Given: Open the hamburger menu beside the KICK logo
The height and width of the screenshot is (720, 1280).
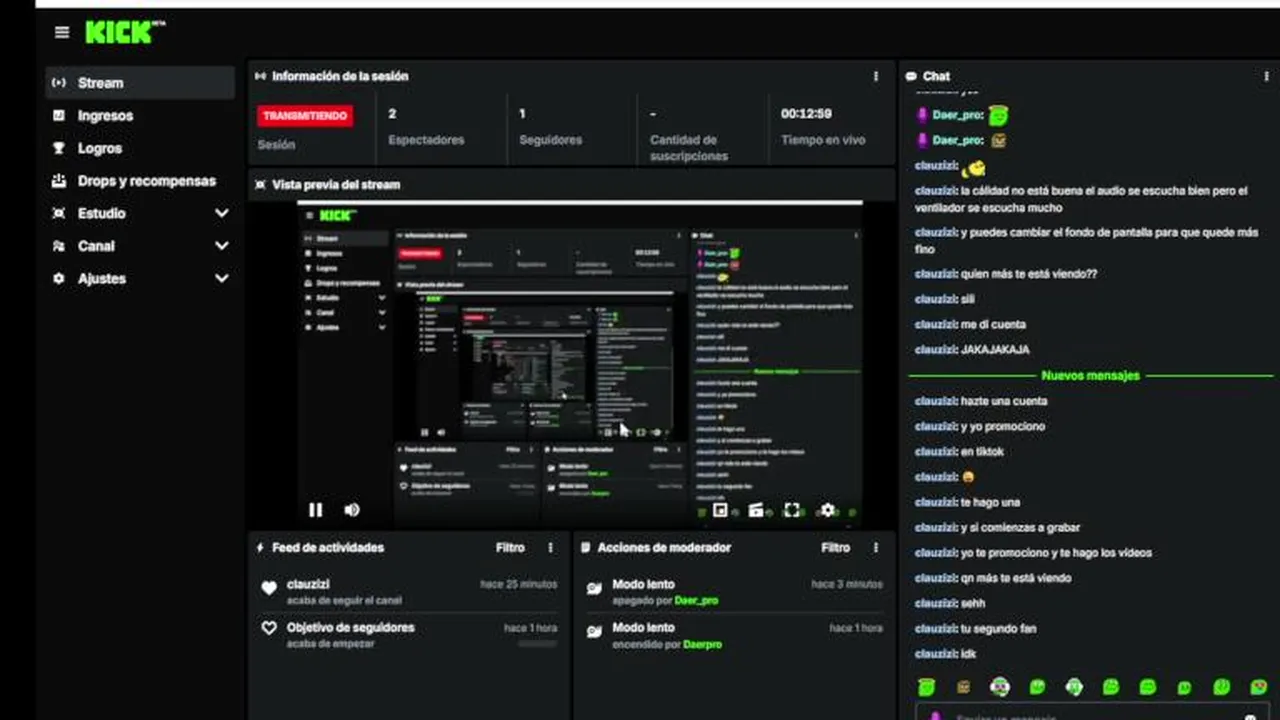Looking at the screenshot, I should (x=62, y=32).
